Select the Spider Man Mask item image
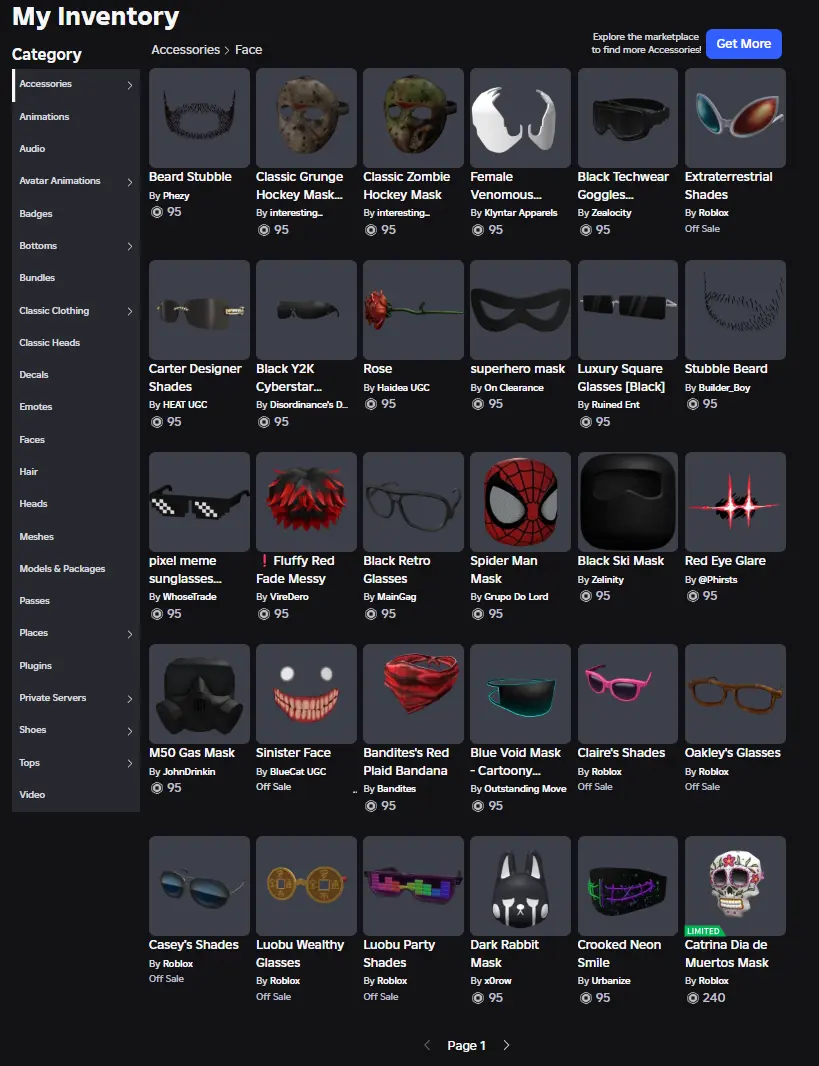The height and width of the screenshot is (1066, 819). point(520,502)
